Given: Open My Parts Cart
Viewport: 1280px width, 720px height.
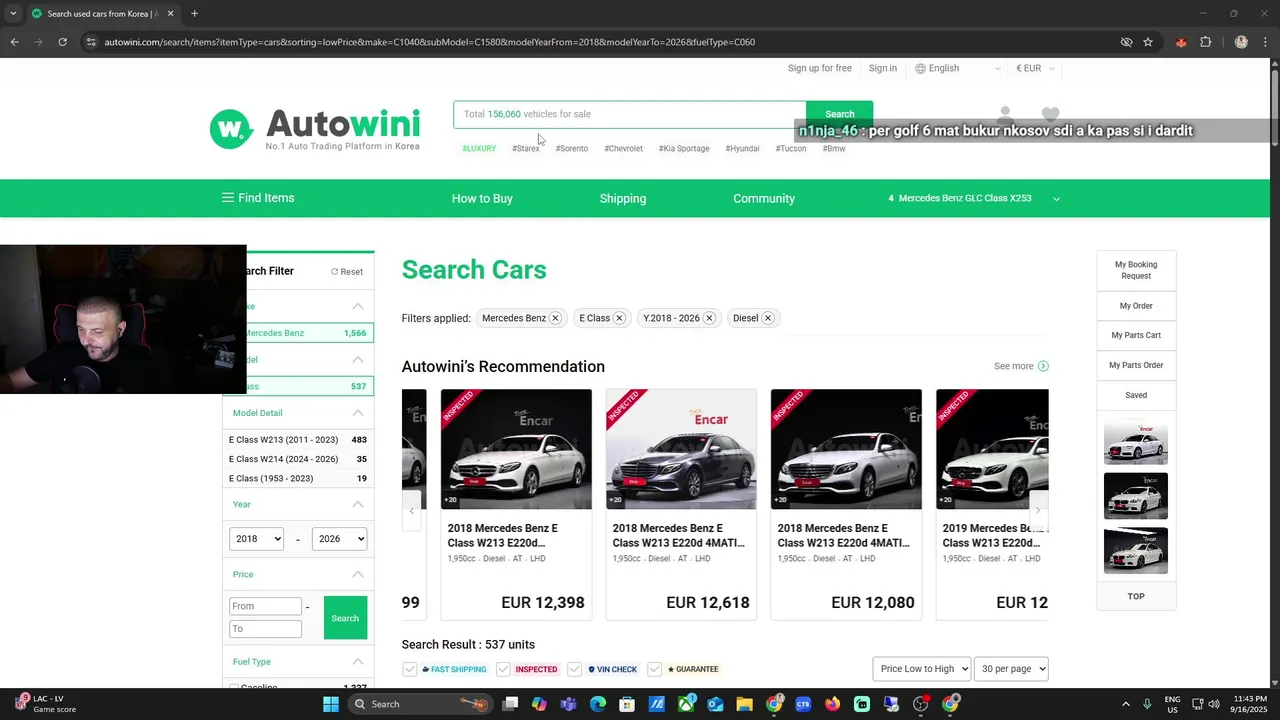Looking at the screenshot, I should [1136, 335].
